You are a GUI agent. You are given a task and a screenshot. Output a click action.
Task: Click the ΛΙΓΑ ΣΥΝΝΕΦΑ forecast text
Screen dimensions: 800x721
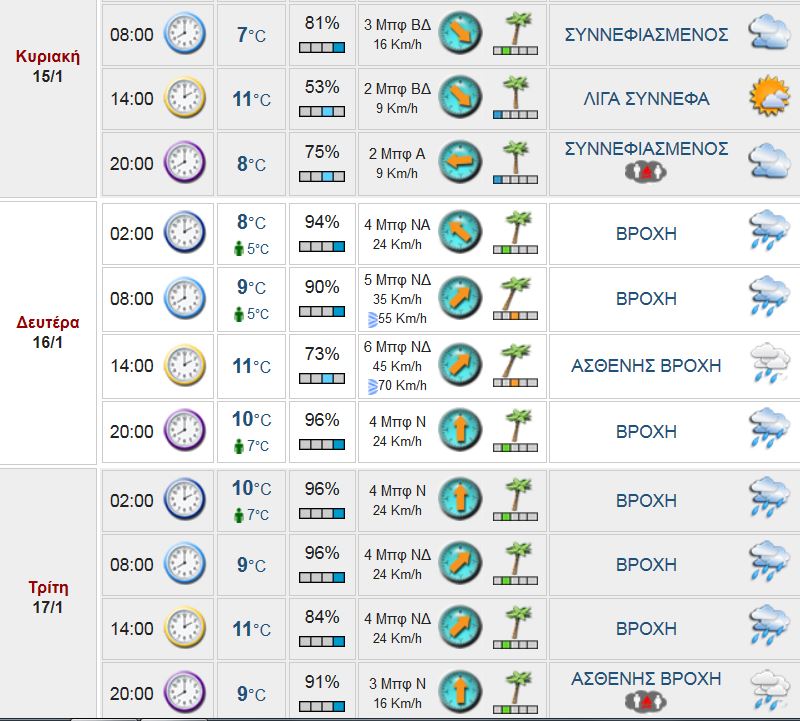(646, 98)
